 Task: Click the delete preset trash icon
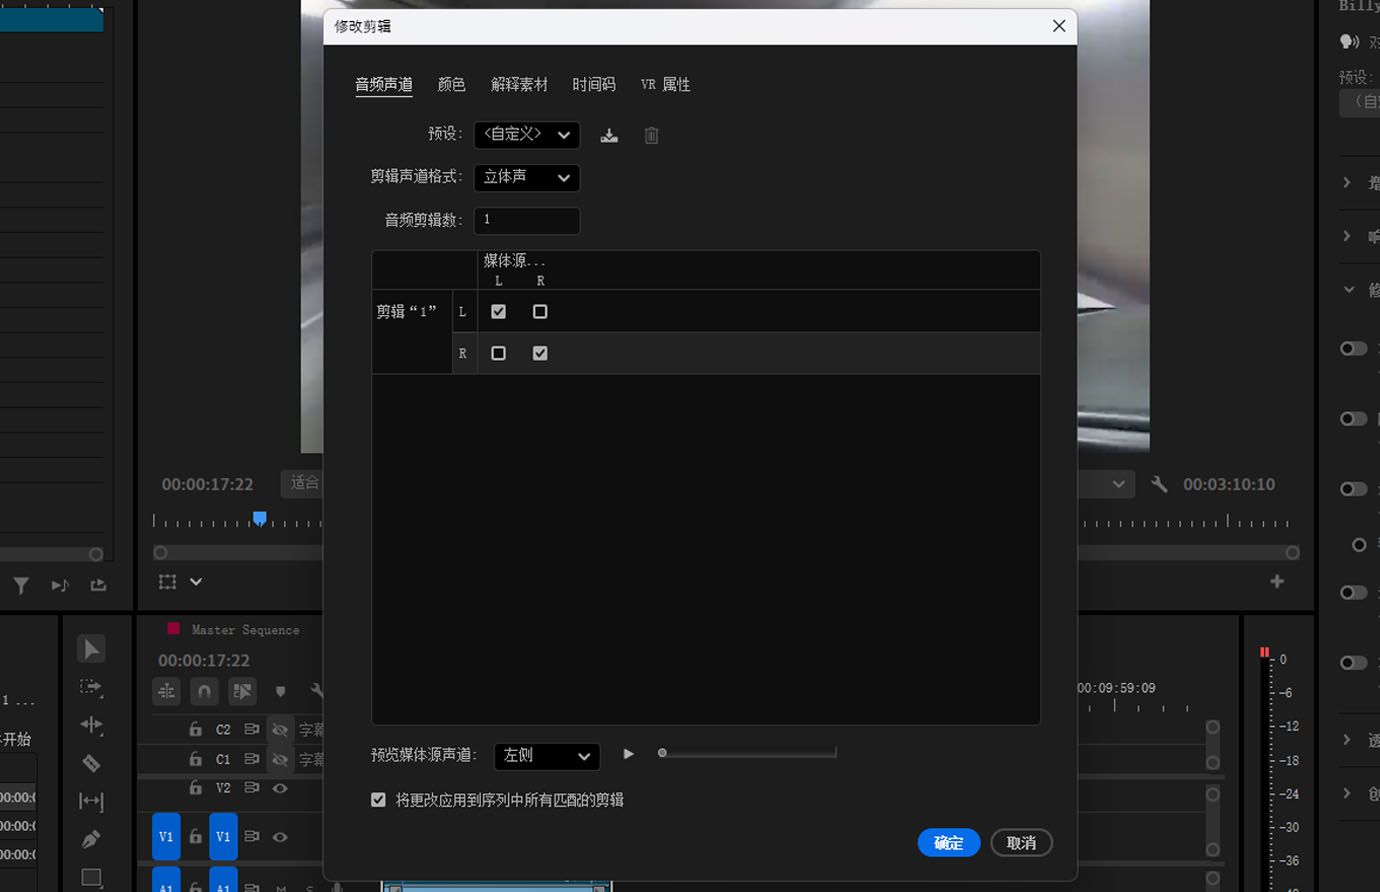point(651,135)
